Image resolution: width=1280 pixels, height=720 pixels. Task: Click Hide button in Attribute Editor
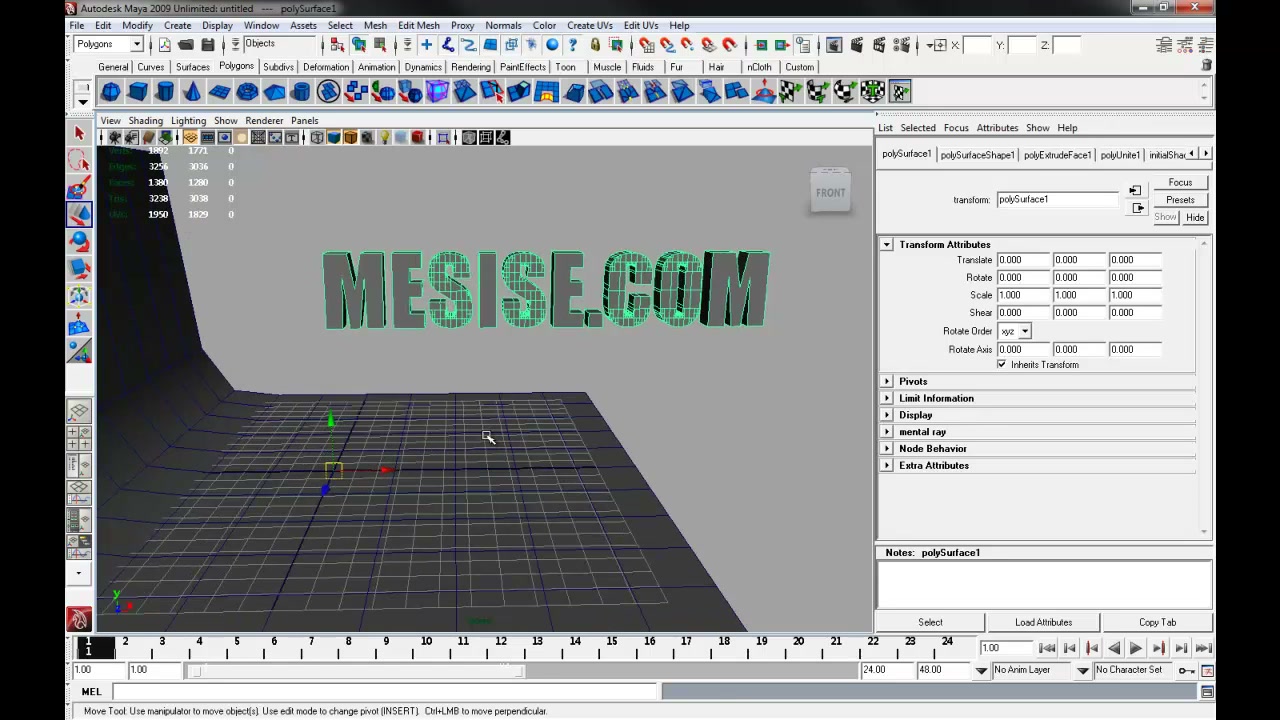coord(1195,217)
